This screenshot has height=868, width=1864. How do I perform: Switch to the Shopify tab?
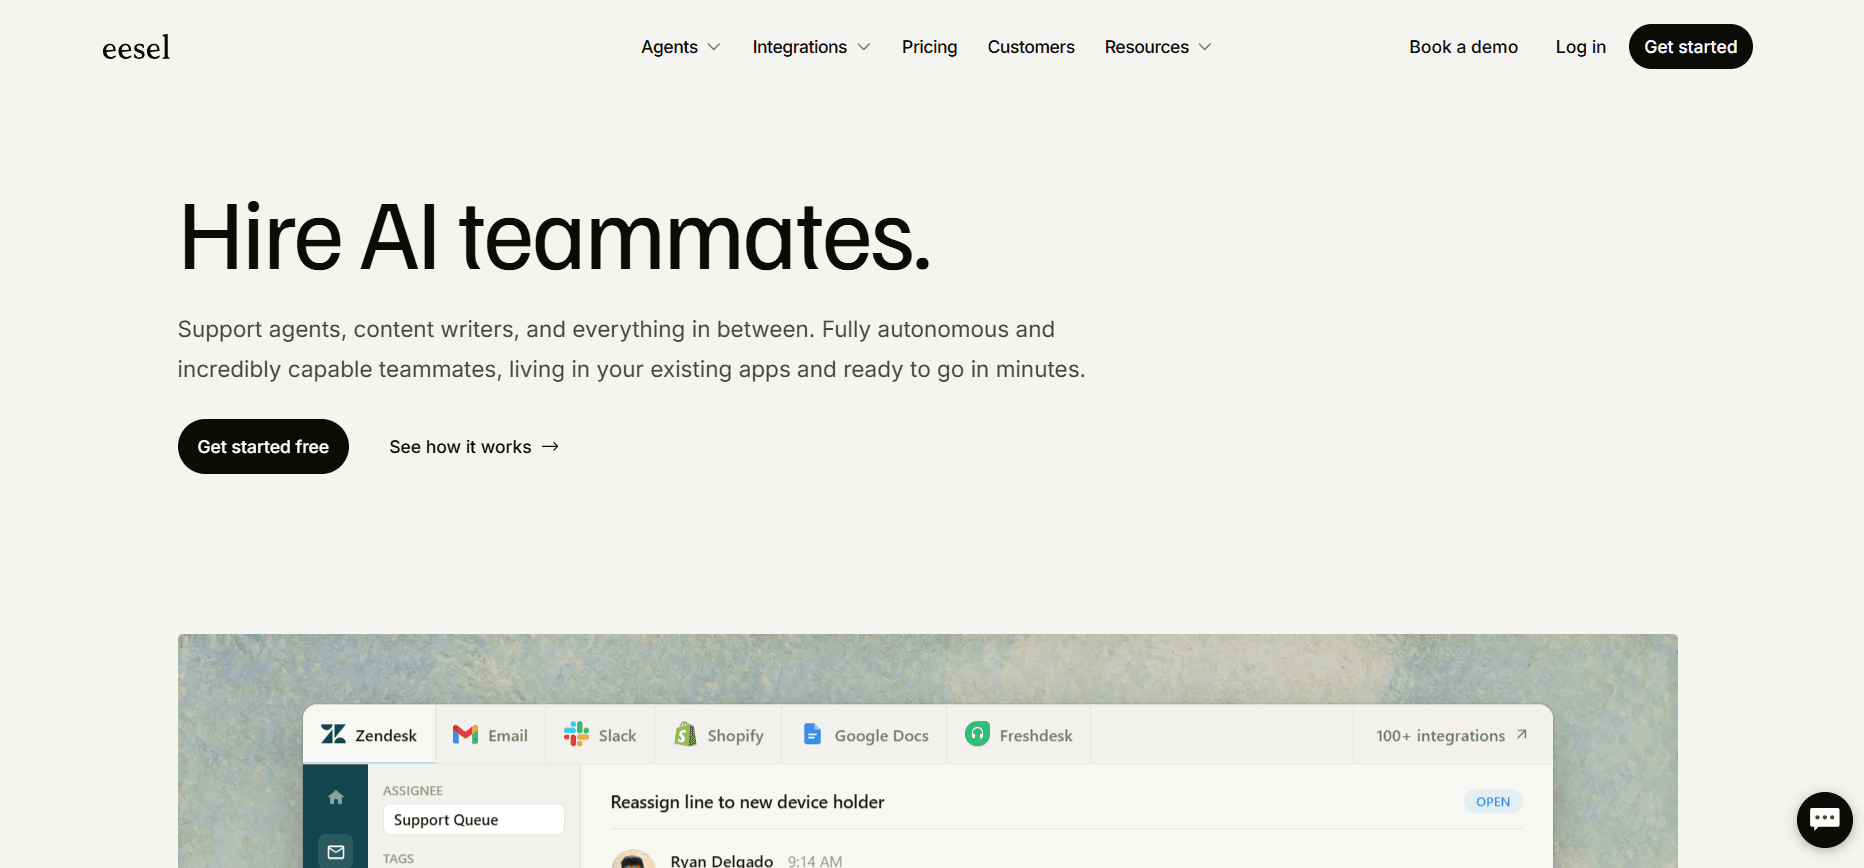(x=718, y=735)
